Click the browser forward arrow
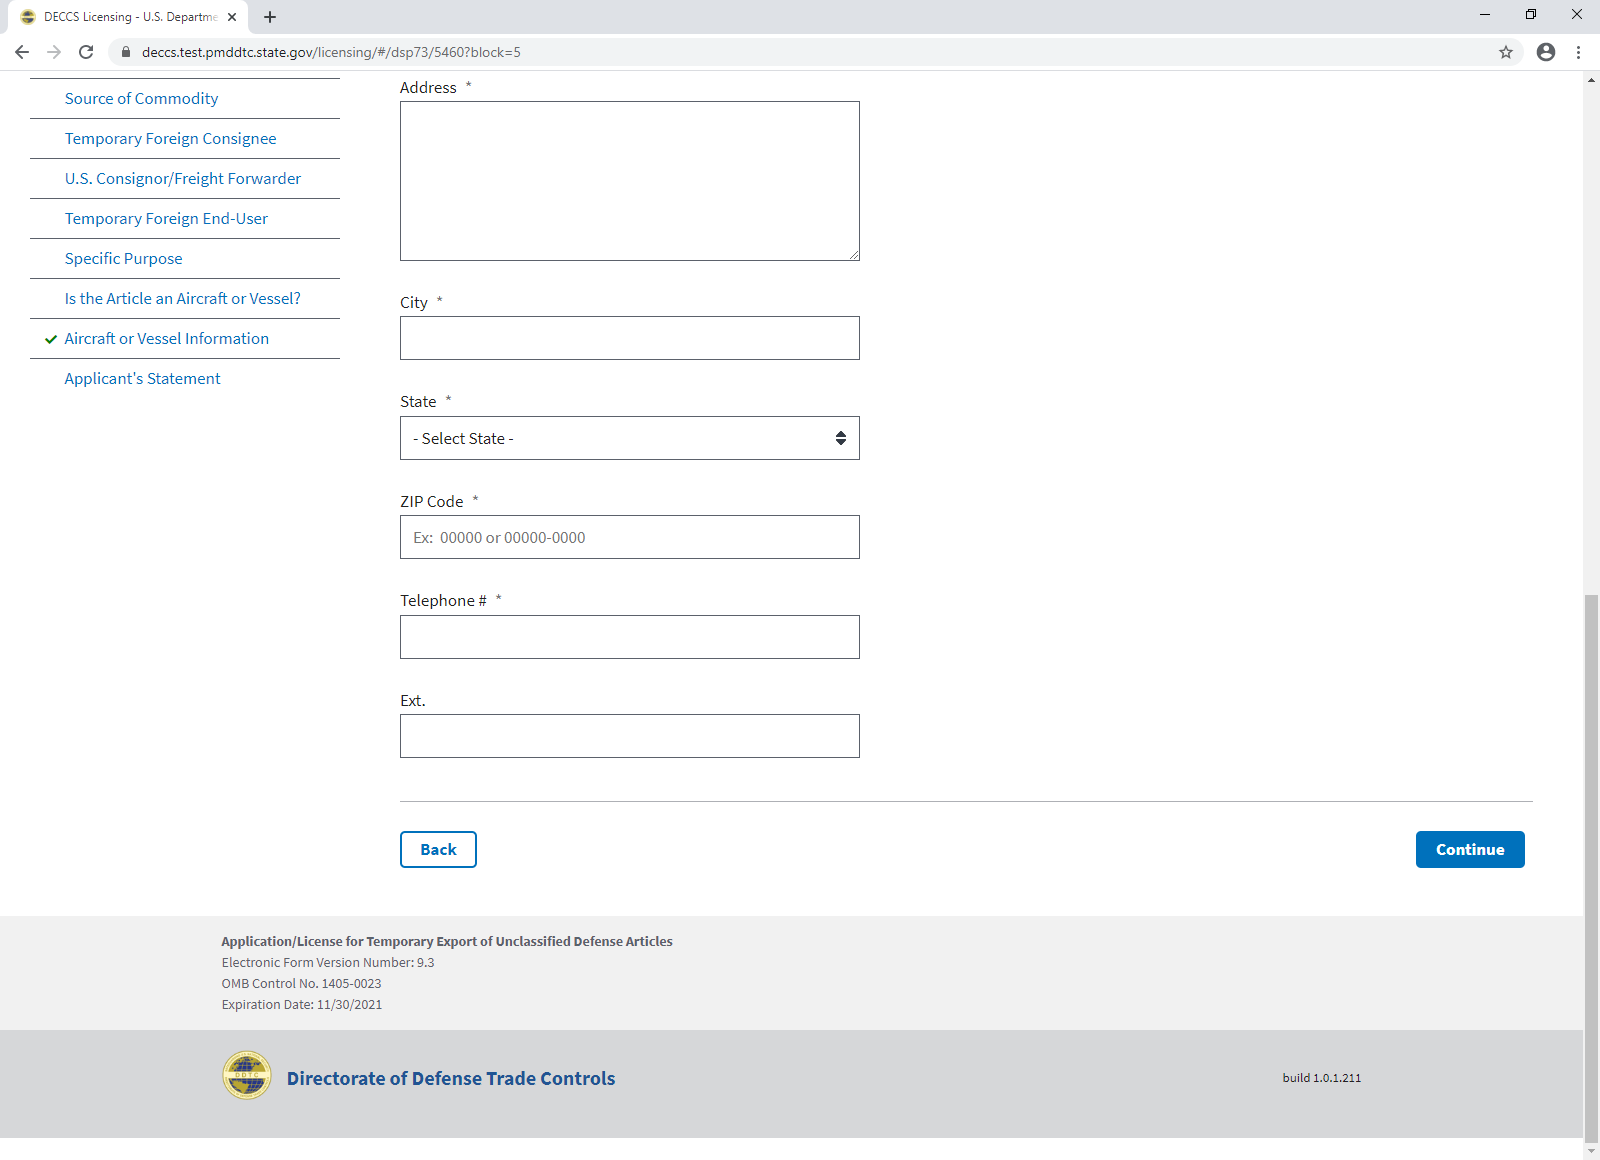1600x1160 pixels. click(54, 52)
